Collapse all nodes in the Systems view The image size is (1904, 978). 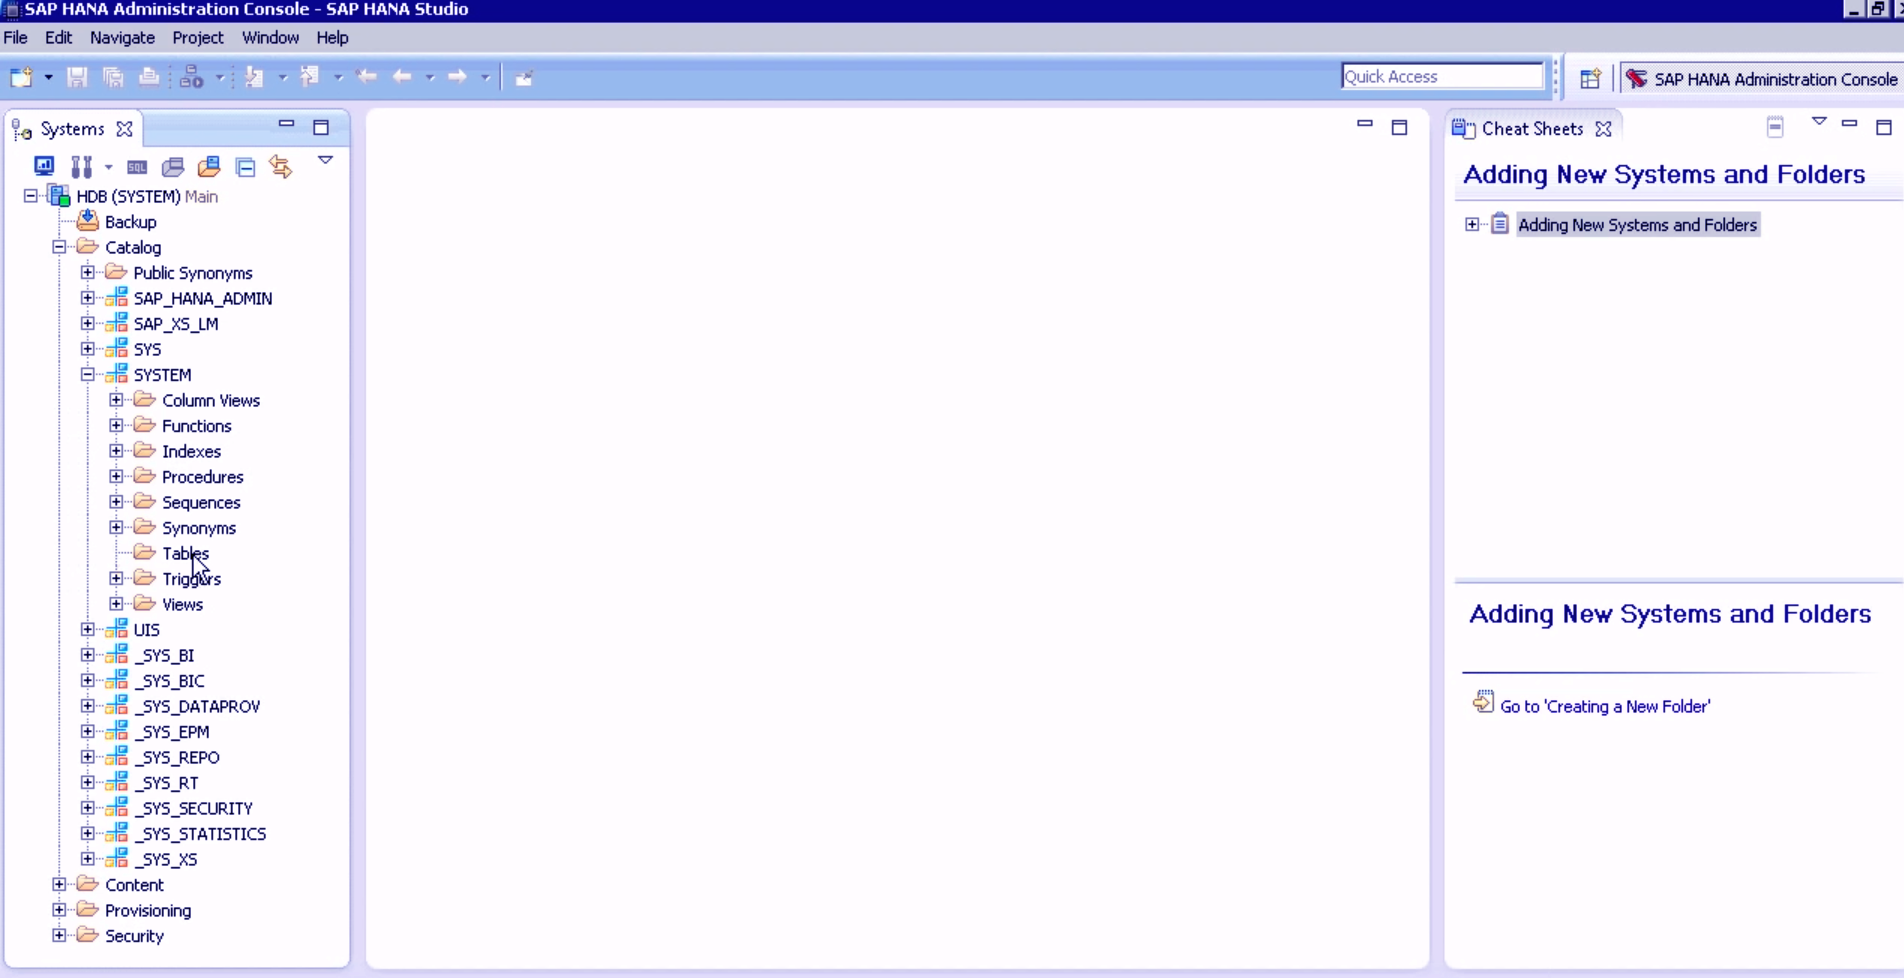click(x=245, y=166)
